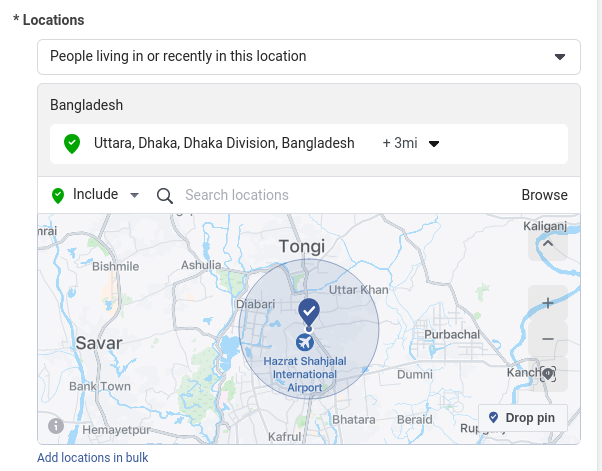The height and width of the screenshot is (471, 602).
Task: Click the map info icon
Action: (56, 426)
